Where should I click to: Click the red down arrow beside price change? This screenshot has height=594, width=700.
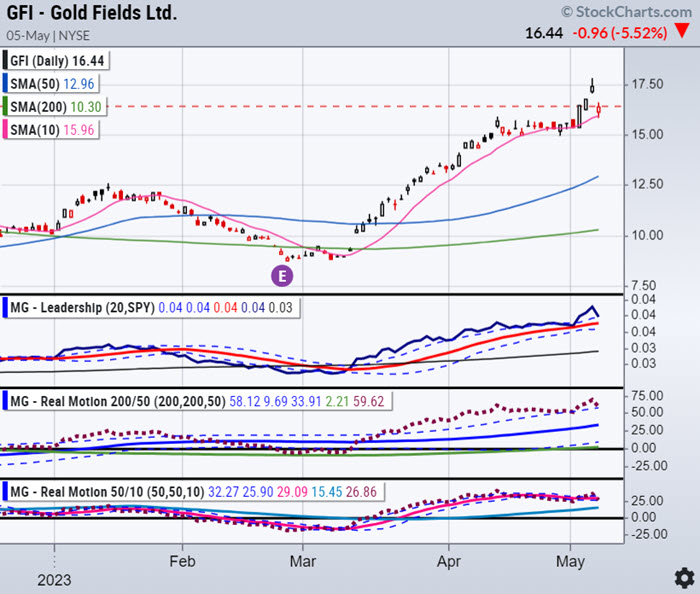tap(682, 33)
